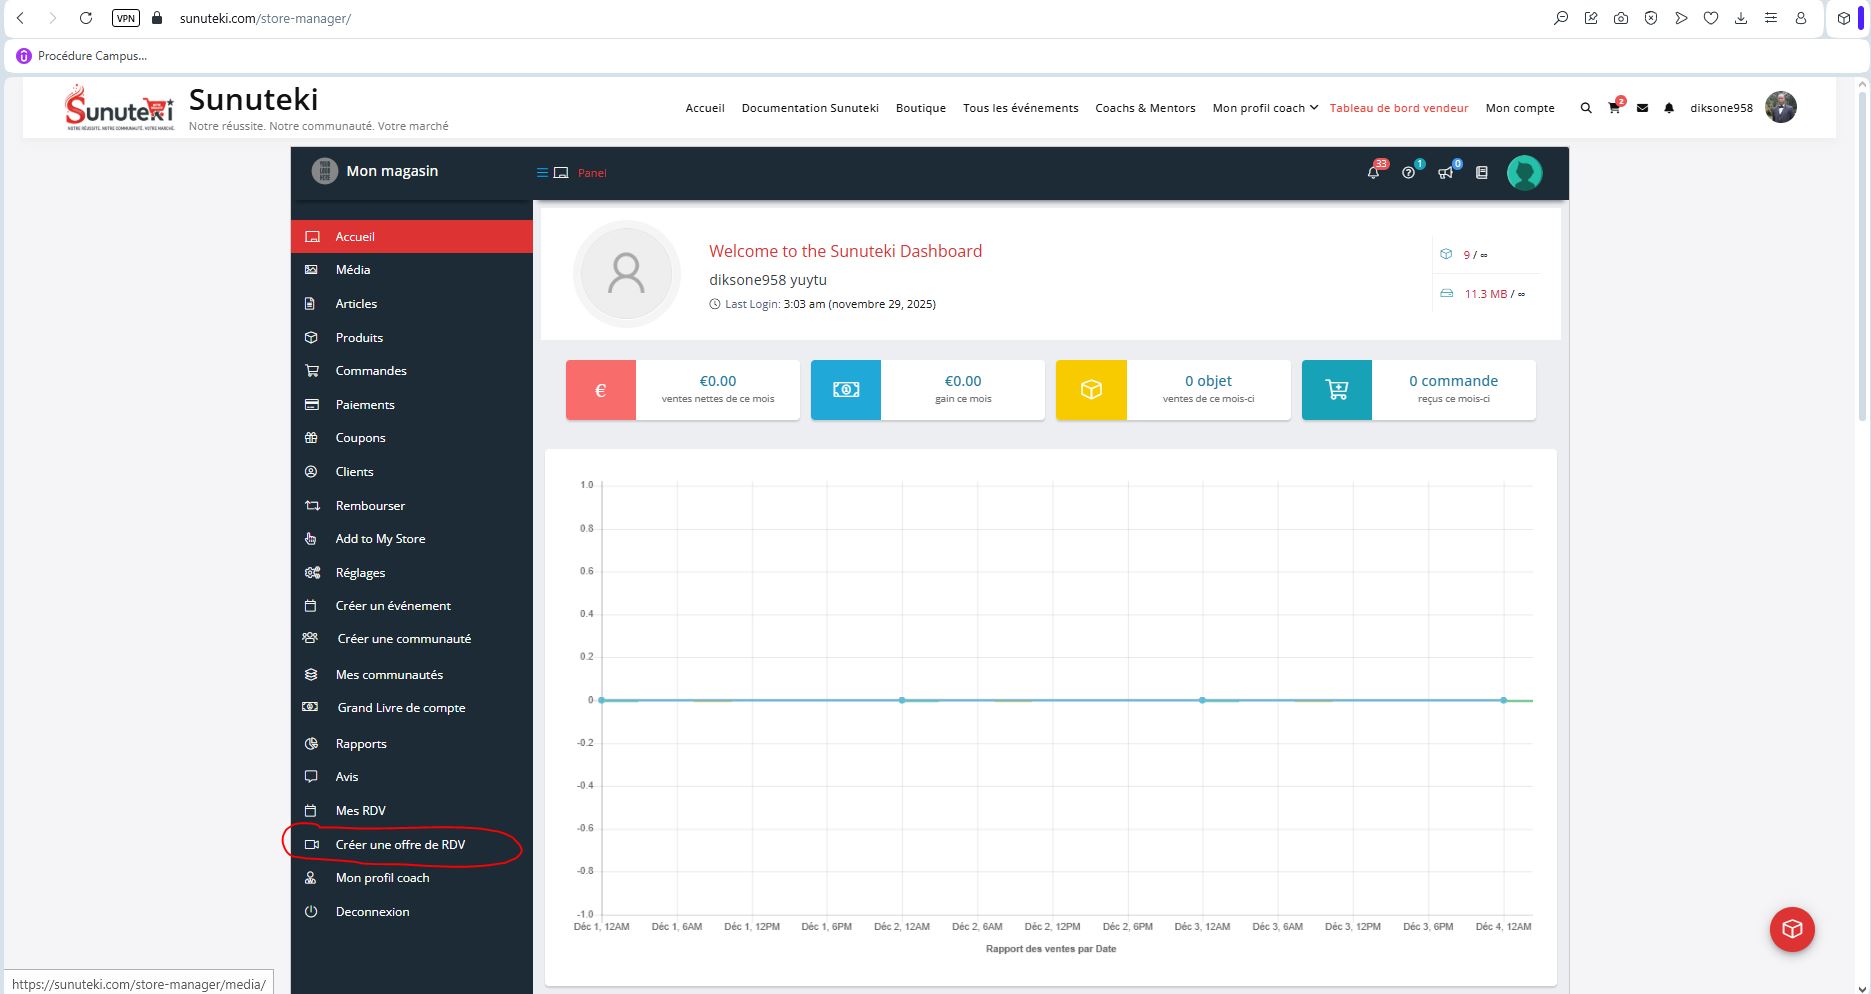Open the enquiry question mark icon
Screen dimensions: 1871x994
pyautogui.click(x=1408, y=173)
